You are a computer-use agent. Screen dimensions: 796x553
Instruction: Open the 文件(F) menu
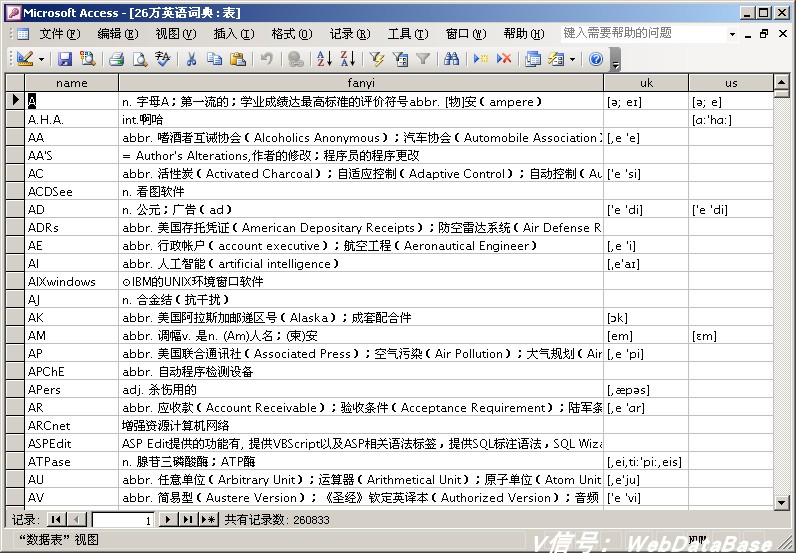point(59,34)
